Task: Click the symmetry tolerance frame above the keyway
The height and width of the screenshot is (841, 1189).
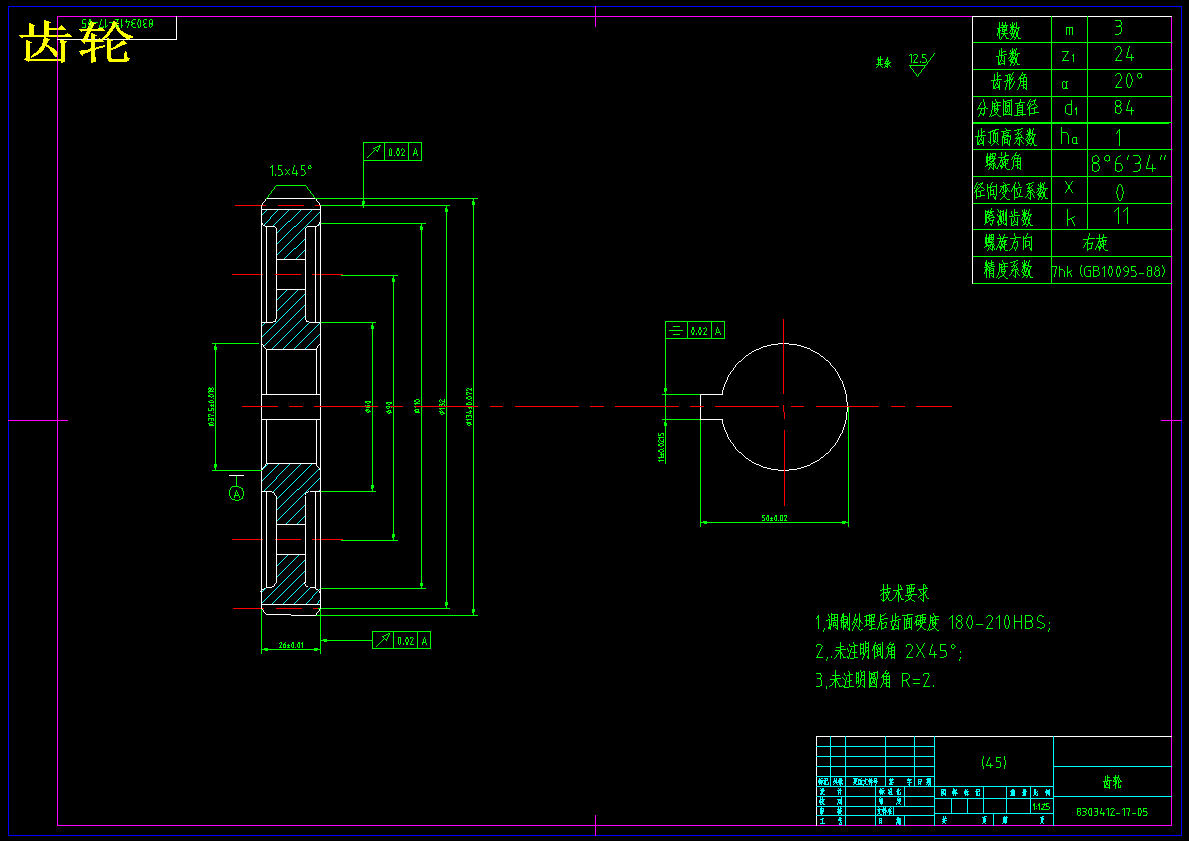Action: (695, 331)
